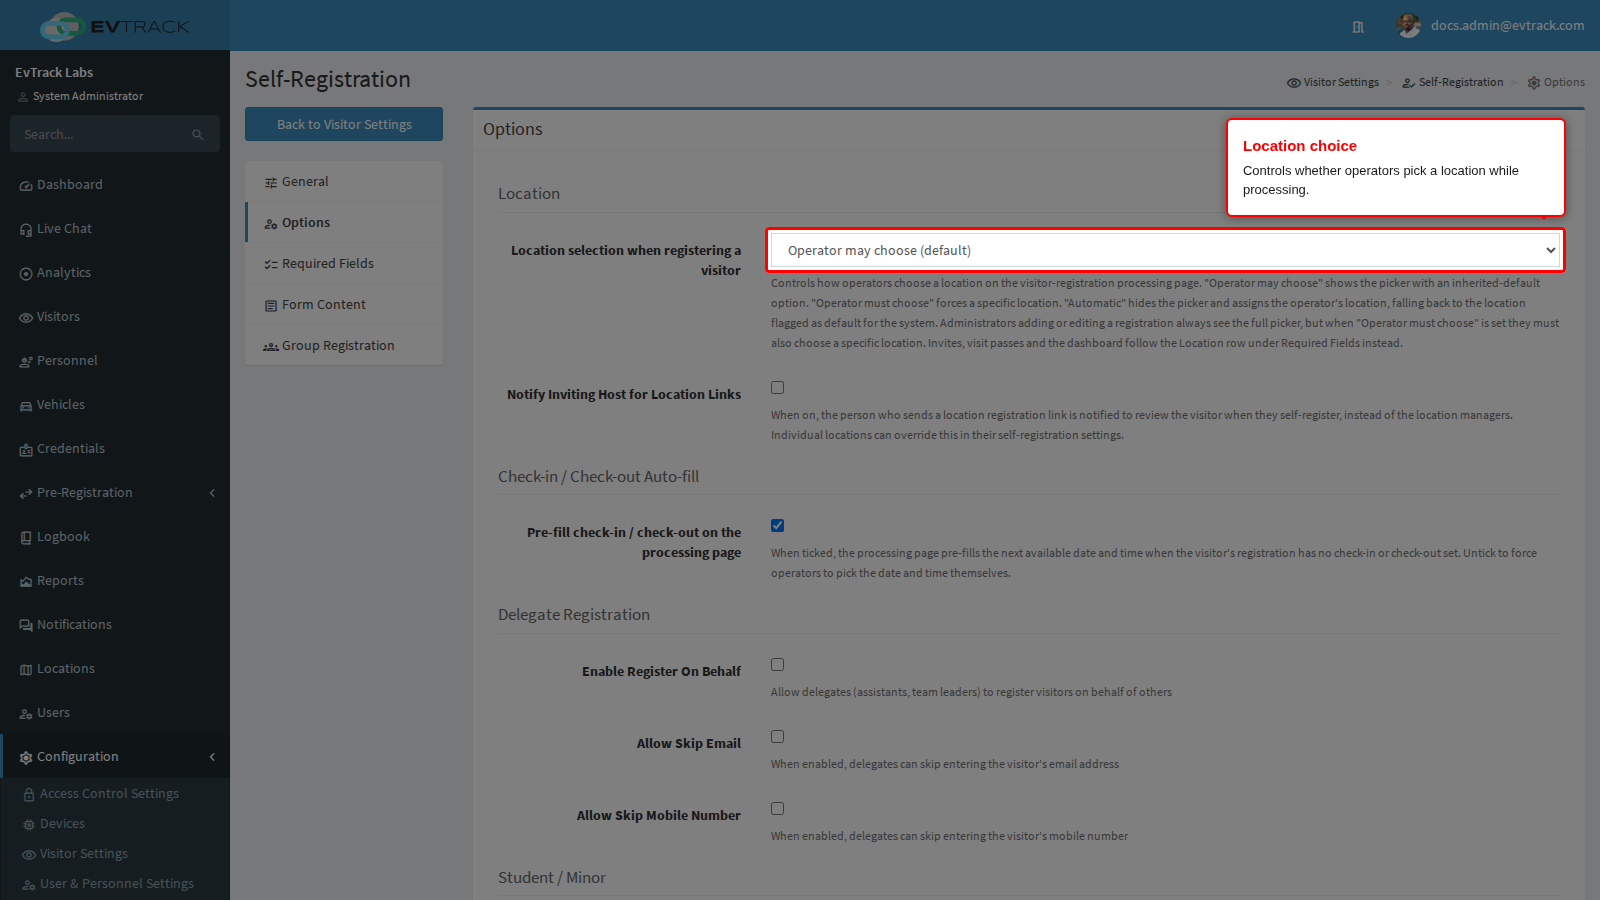Open Form Content tab
Screen dimensions: 1600x900
pyautogui.click(x=344, y=305)
